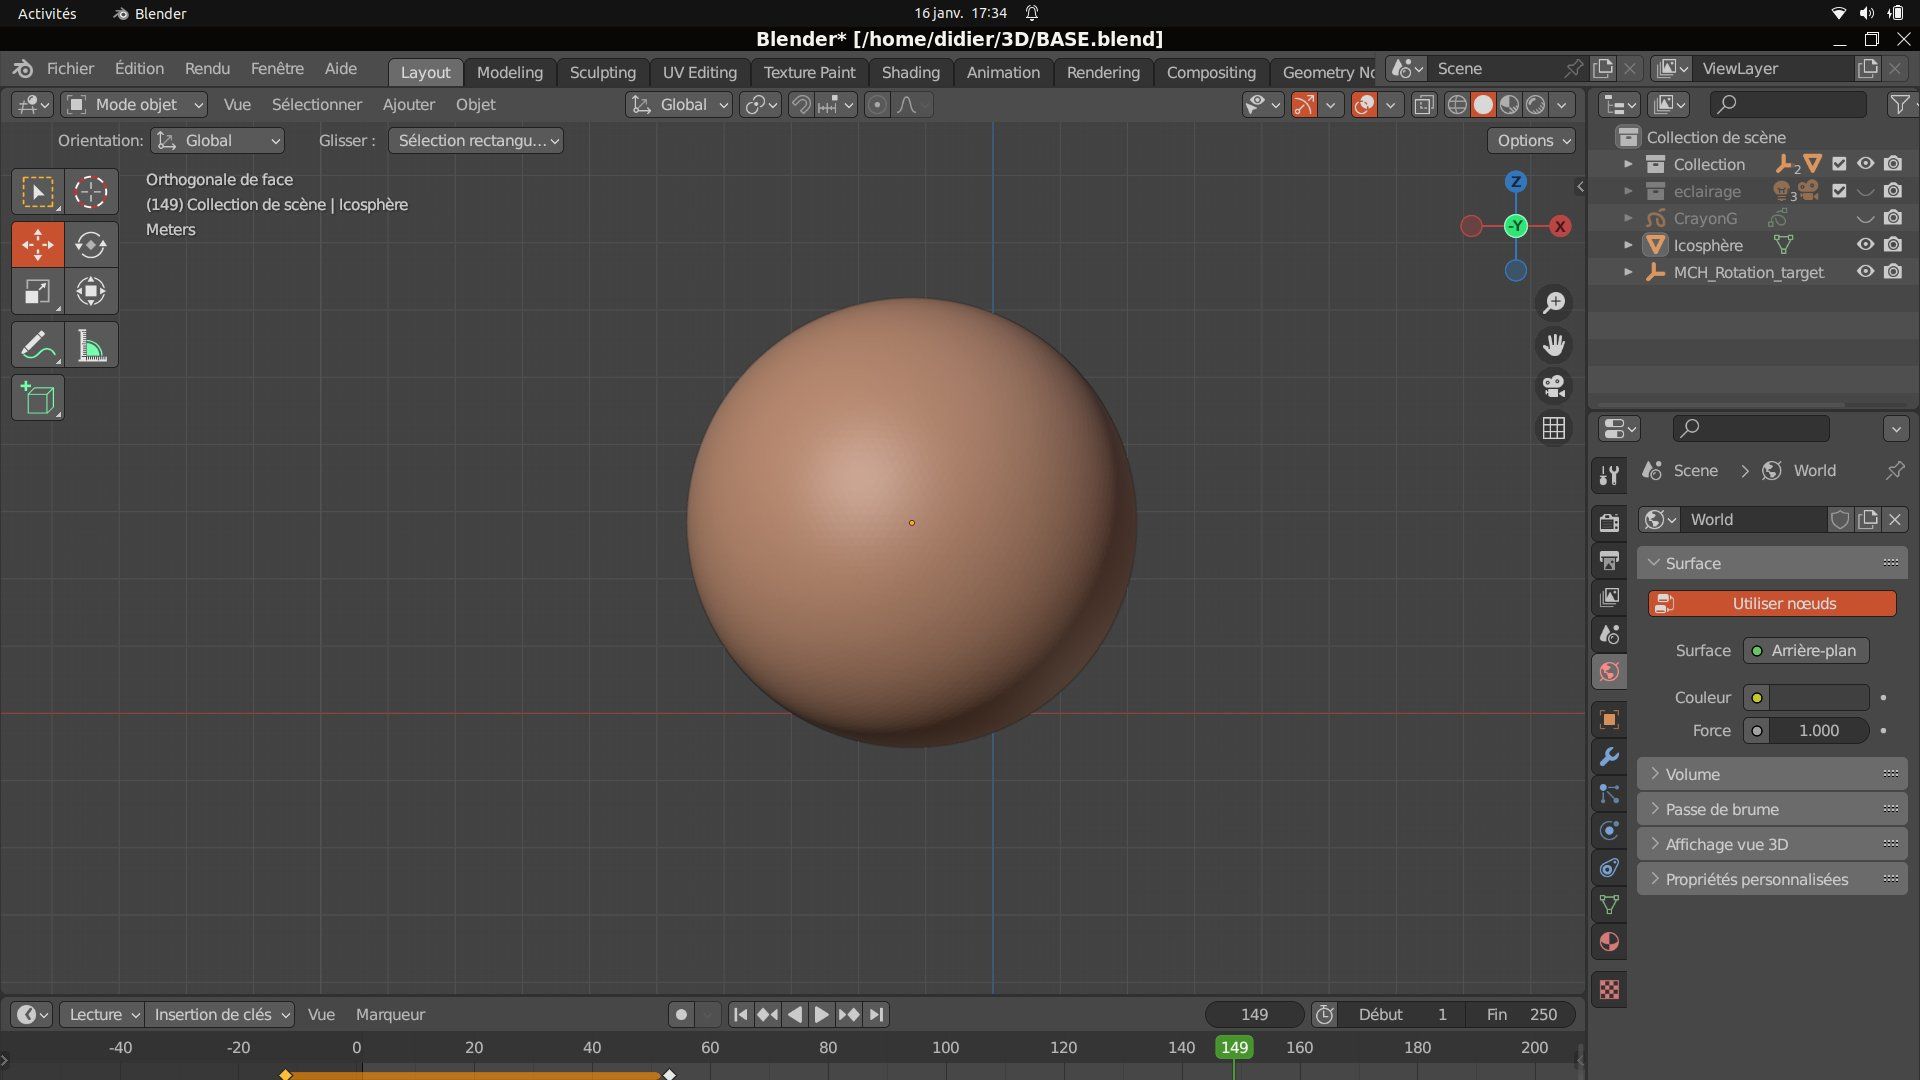Screen dimensions: 1920x1080
Task: Toggle proportional editing
Action: point(877,105)
